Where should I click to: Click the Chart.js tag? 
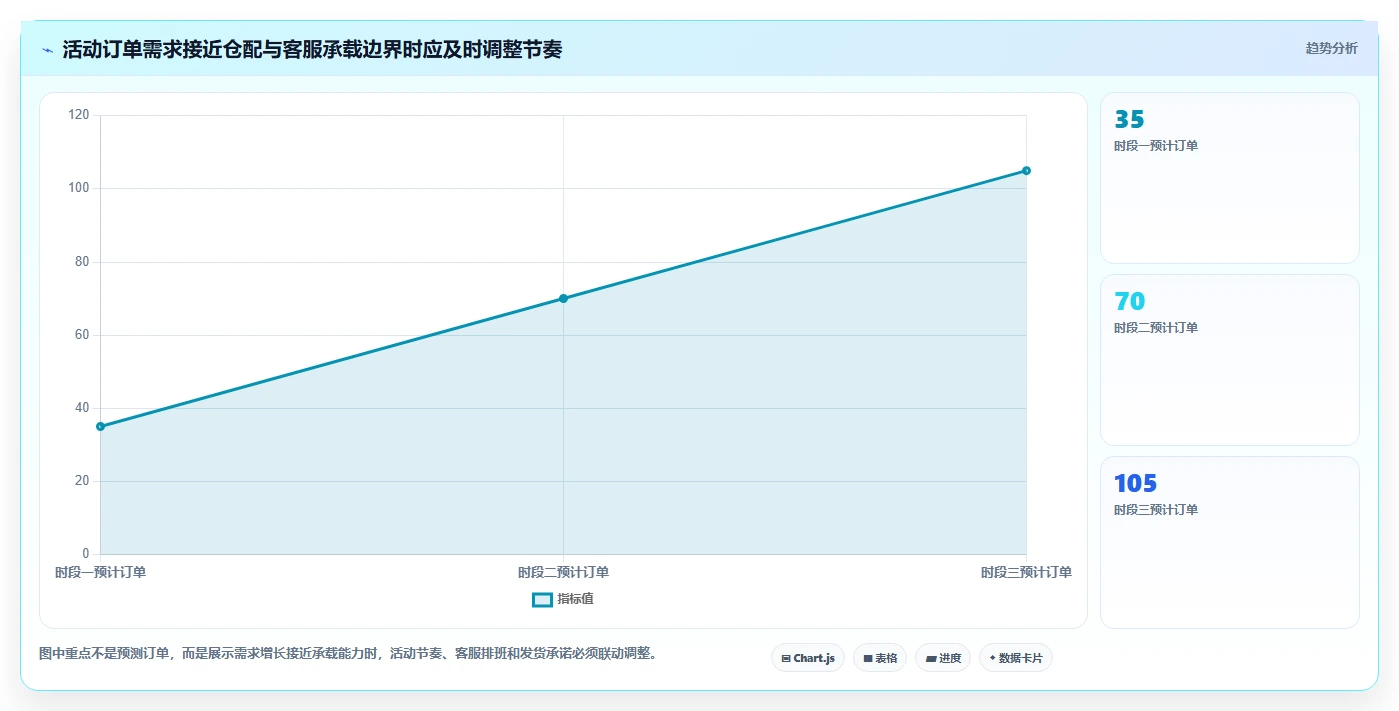pyautogui.click(x=808, y=658)
